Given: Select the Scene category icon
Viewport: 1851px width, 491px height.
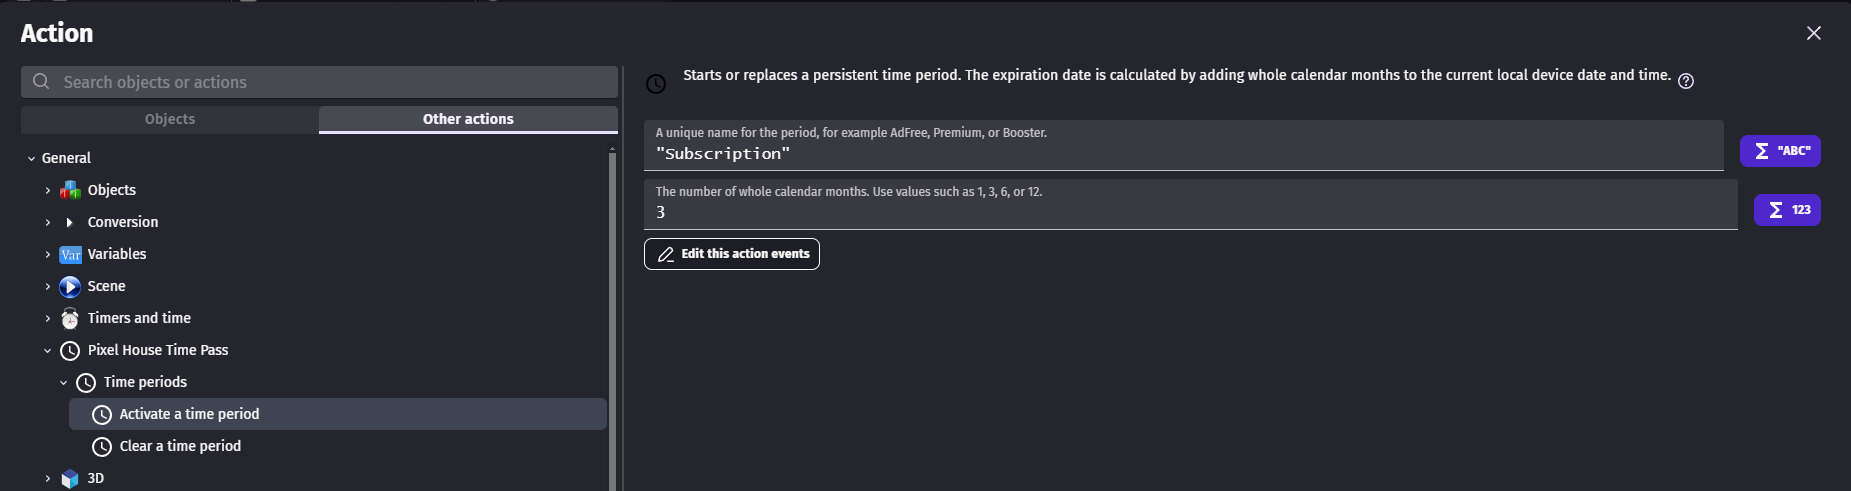Looking at the screenshot, I should (x=70, y=286).
